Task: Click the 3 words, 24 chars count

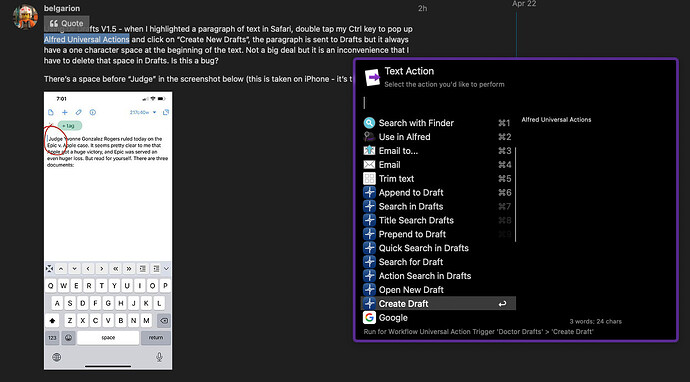Action: (595, 321)
